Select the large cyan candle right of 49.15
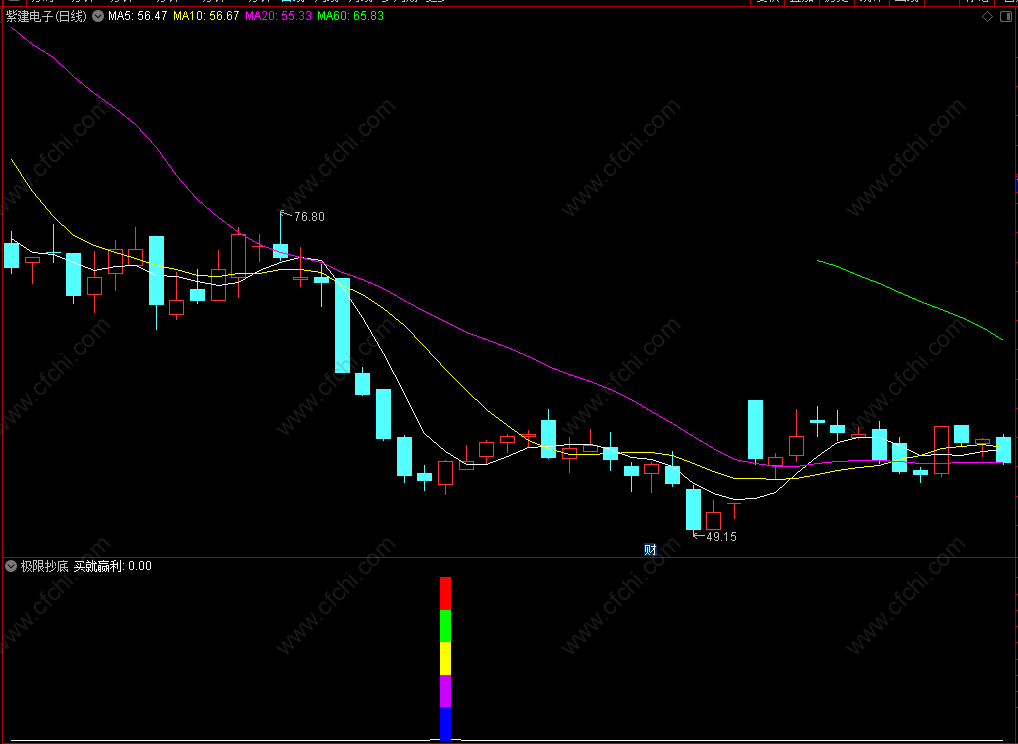Screen dimensions: 1018x744 pyautogui.click(x=756, y=430)
